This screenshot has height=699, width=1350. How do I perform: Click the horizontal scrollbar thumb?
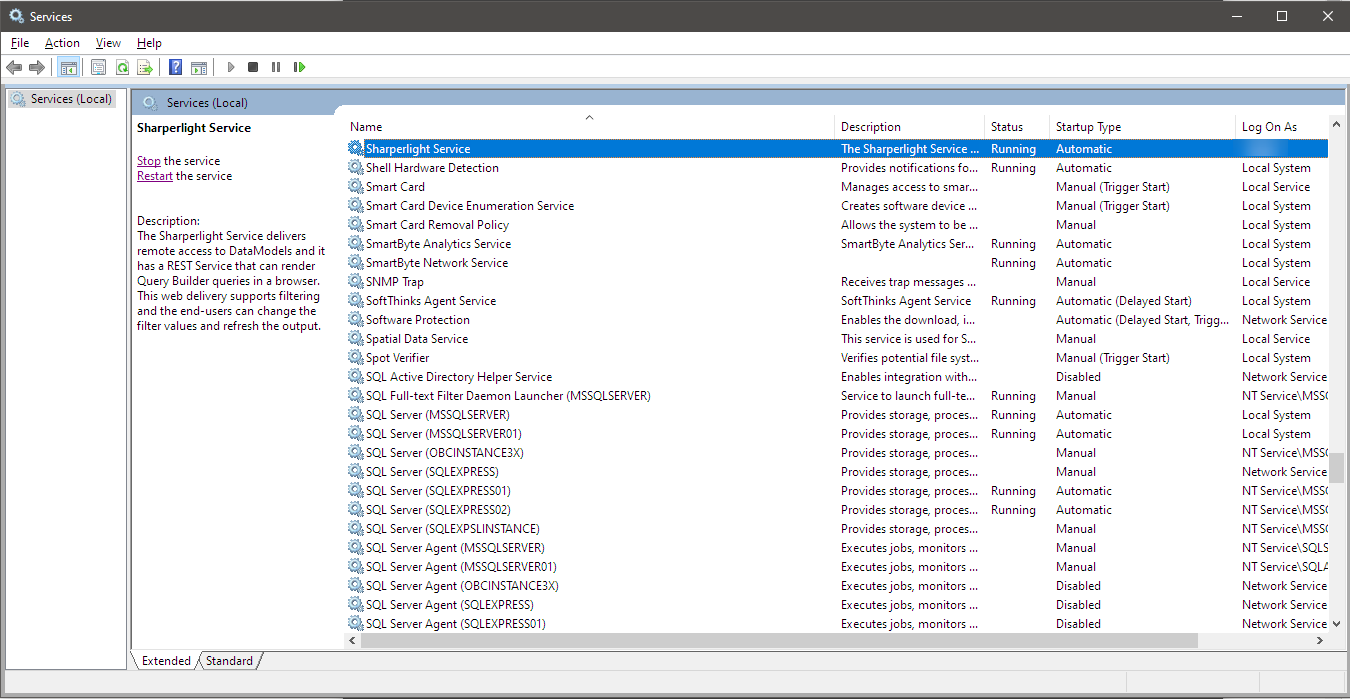pos(779,640)
